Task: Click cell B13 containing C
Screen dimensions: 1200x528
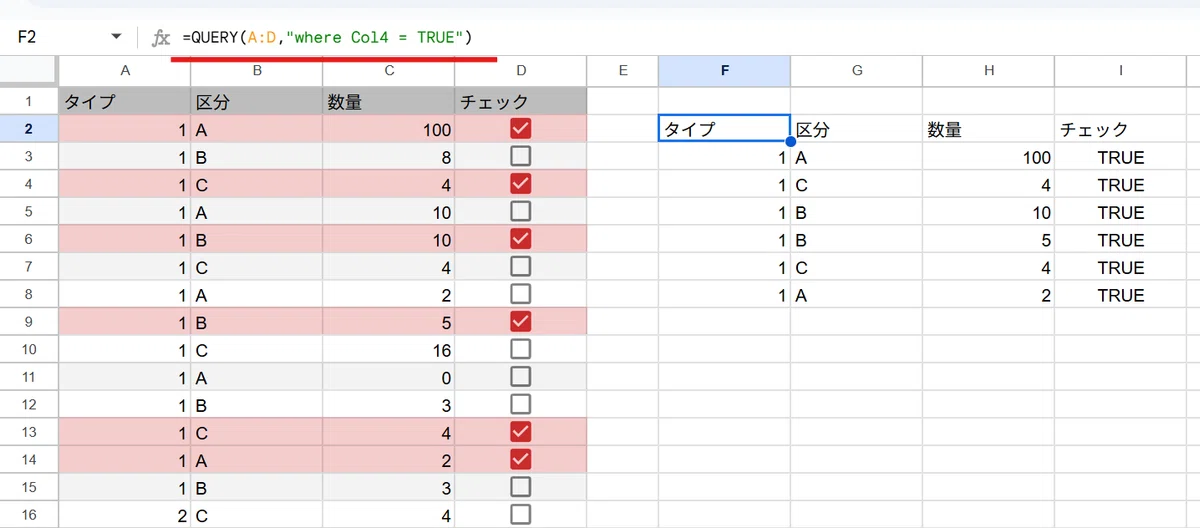Action: [257, 431]
